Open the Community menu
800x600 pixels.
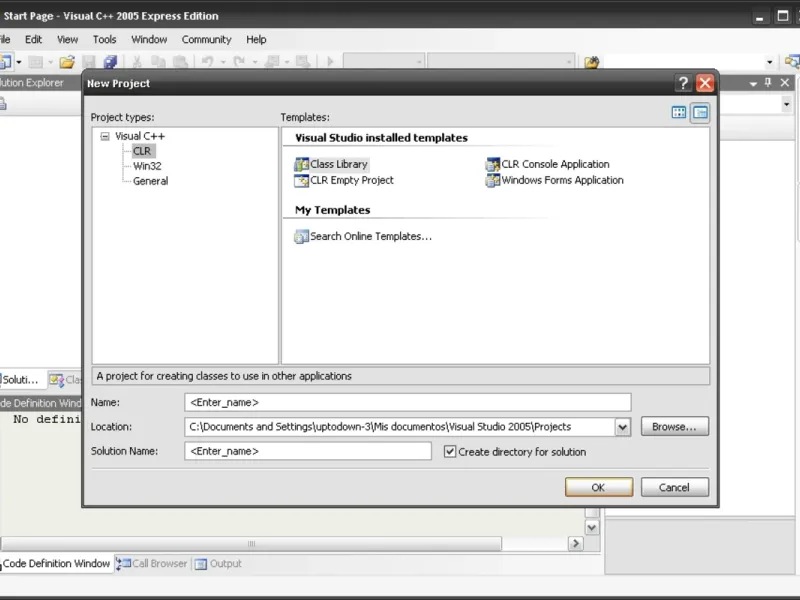pyautogui.click(x=206, y=39)
